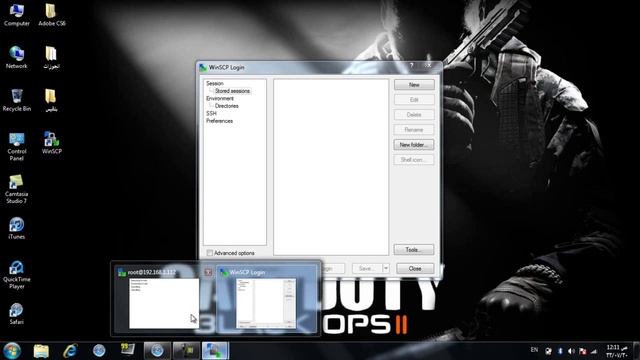The height and width of the screenshot is (360, 640).
Task: Launch the WinSCP desktop shortcut
Action: tap(52, 142)
